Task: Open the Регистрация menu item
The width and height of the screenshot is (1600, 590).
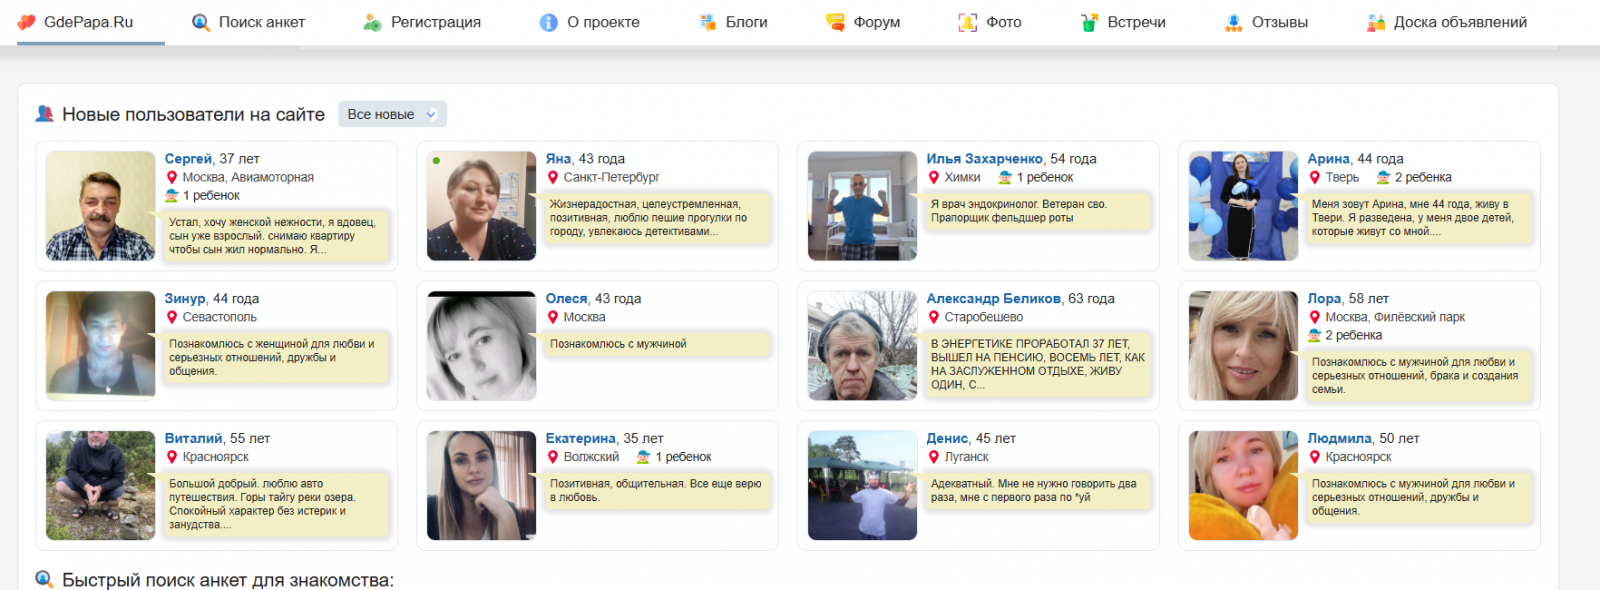Action: click(x=423, y=22)
